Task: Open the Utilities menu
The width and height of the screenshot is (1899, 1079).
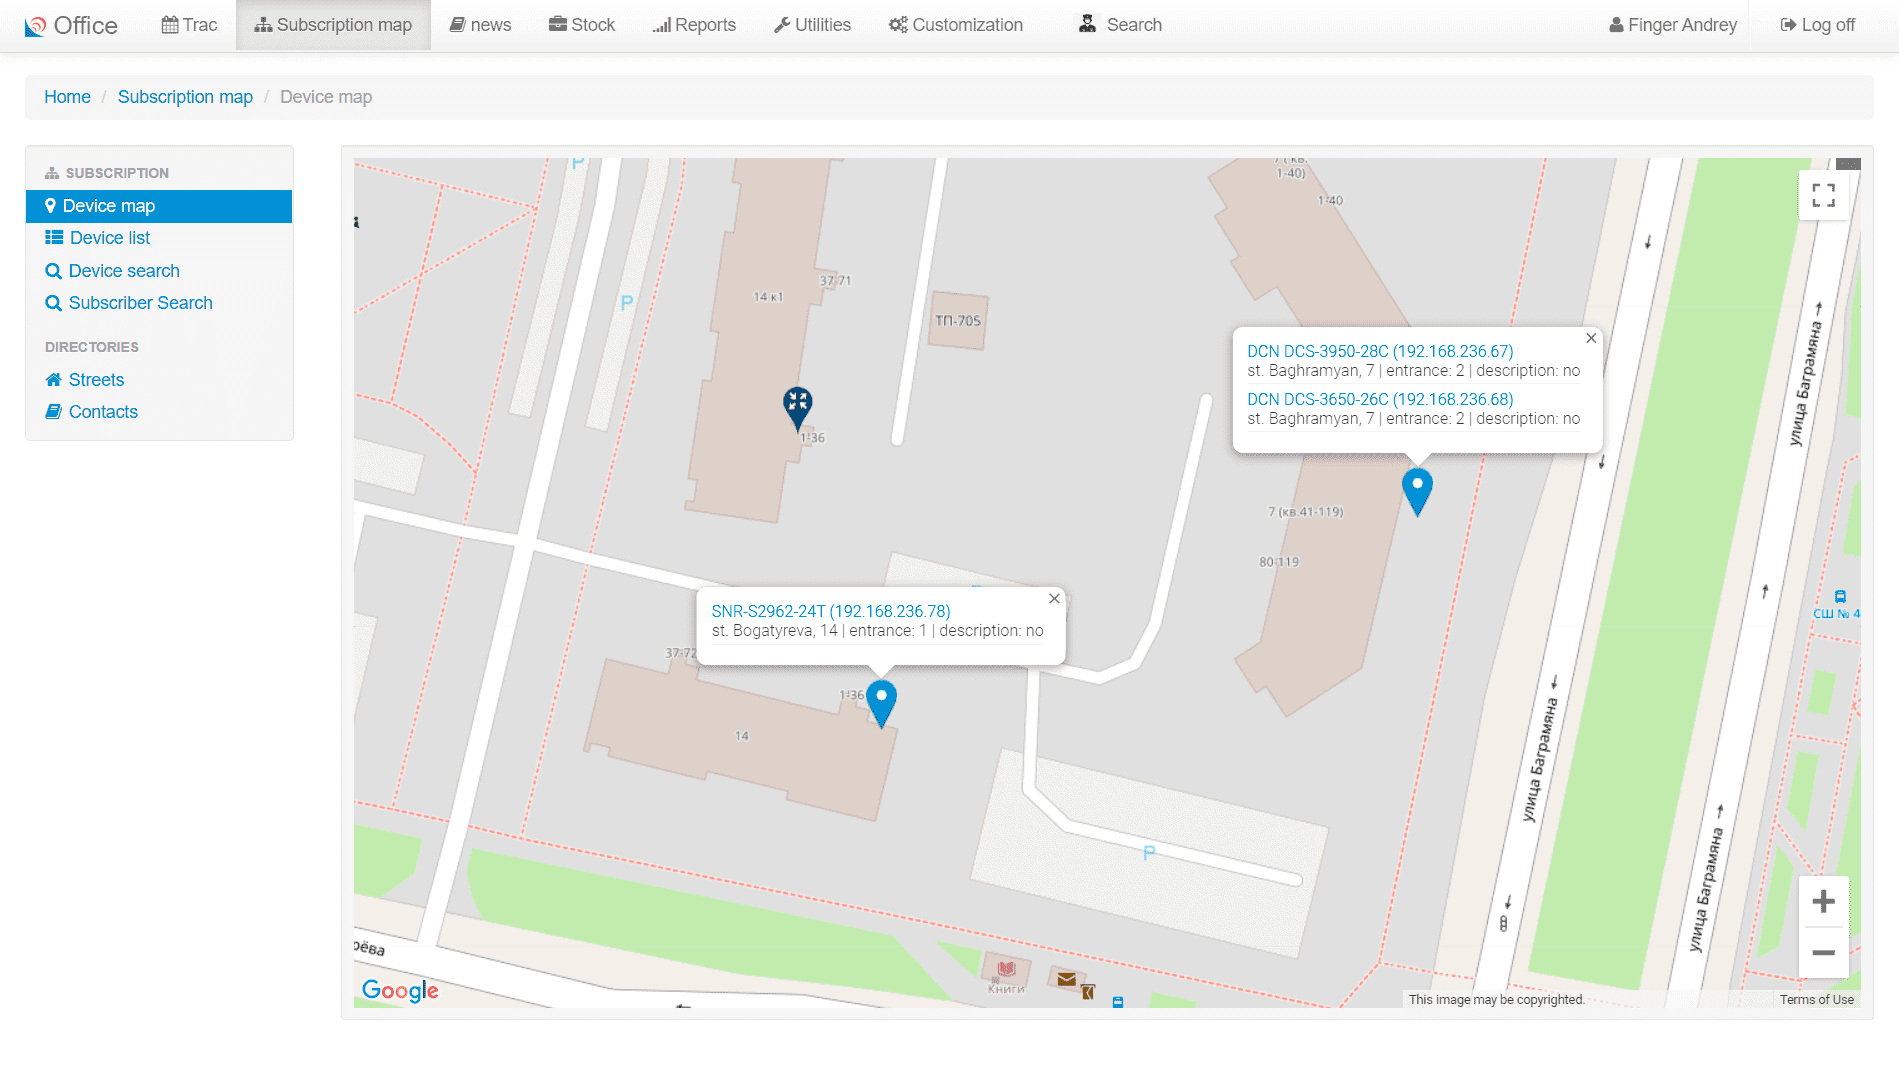Action: pyautogui.click(x=812, y=25)
